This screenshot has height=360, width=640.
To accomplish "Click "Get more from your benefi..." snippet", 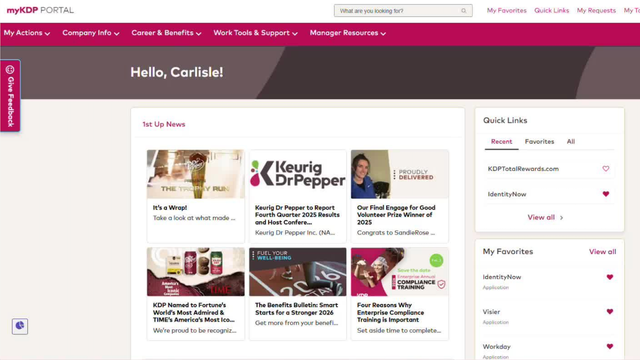I will pos(296,323).
